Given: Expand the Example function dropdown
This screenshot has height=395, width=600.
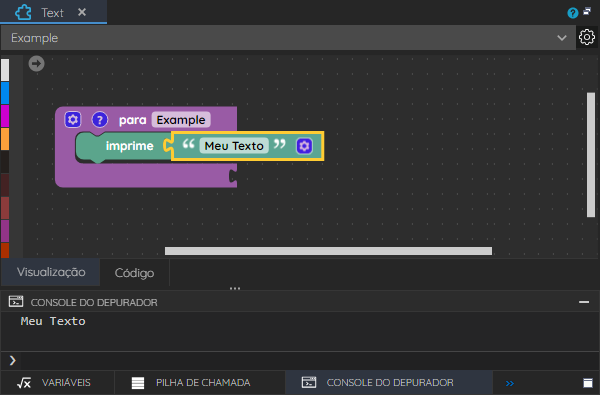Looking at the screenshot, I should click(562, 38).
